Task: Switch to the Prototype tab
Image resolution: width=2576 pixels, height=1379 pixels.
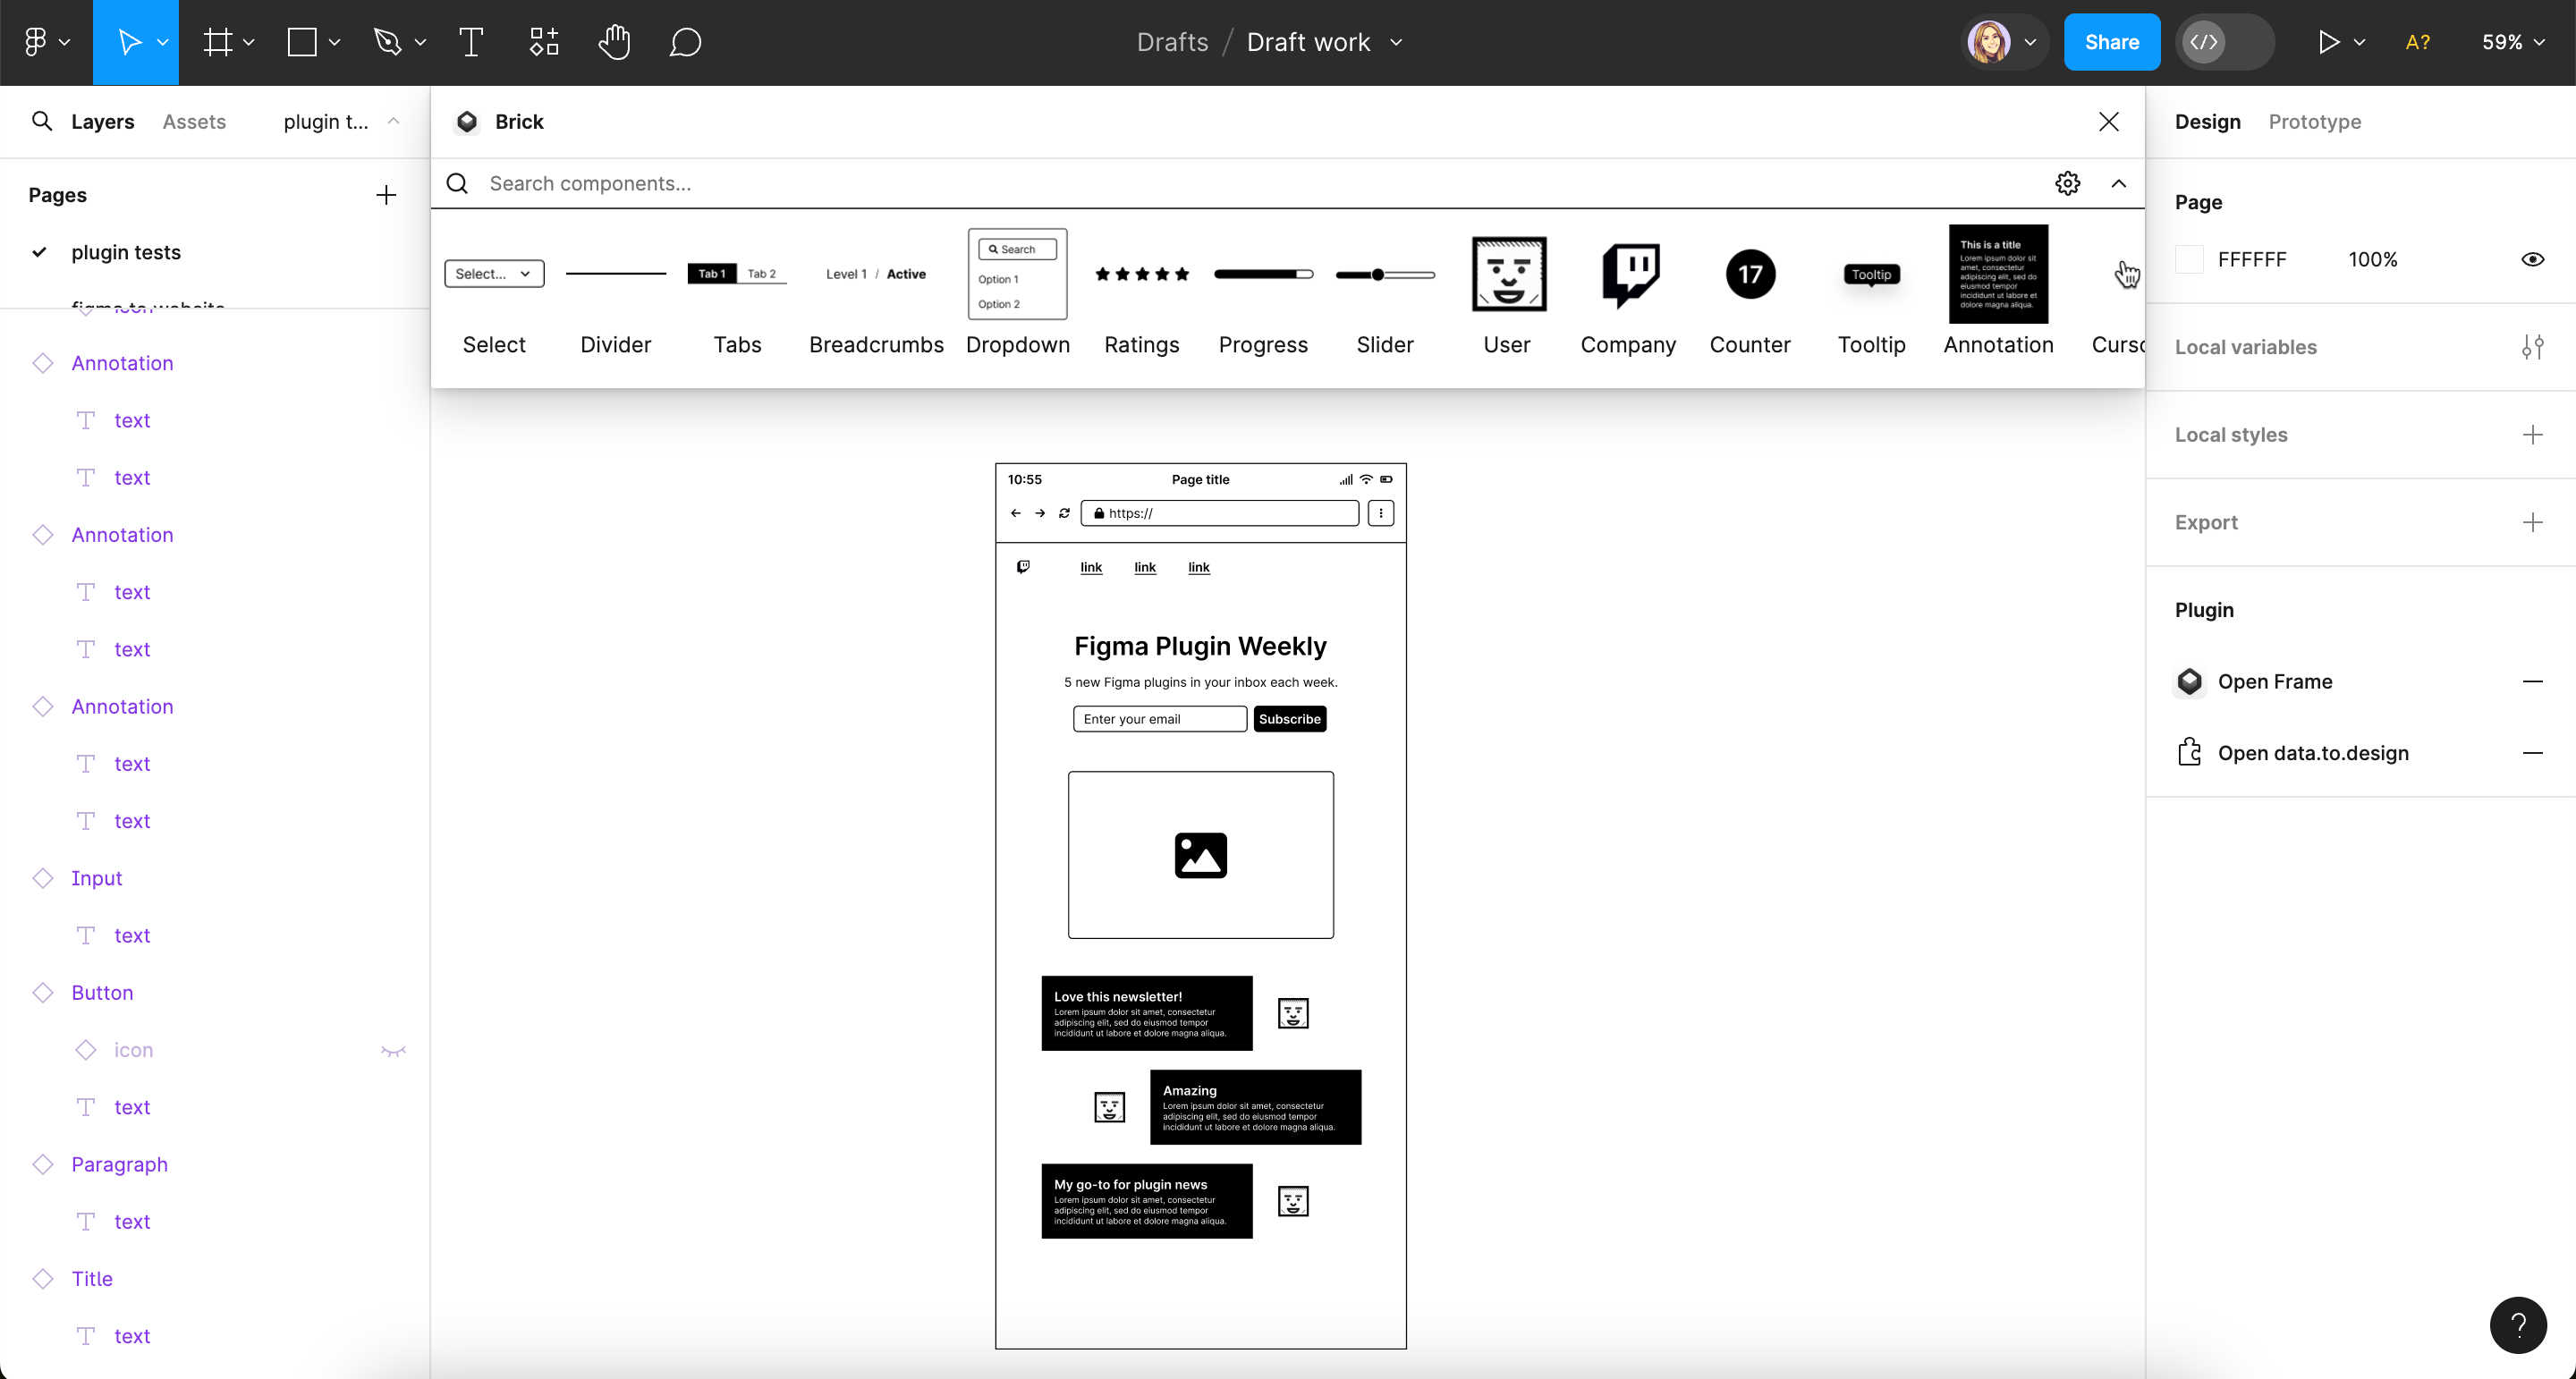Action: [x=2314, y=122]
